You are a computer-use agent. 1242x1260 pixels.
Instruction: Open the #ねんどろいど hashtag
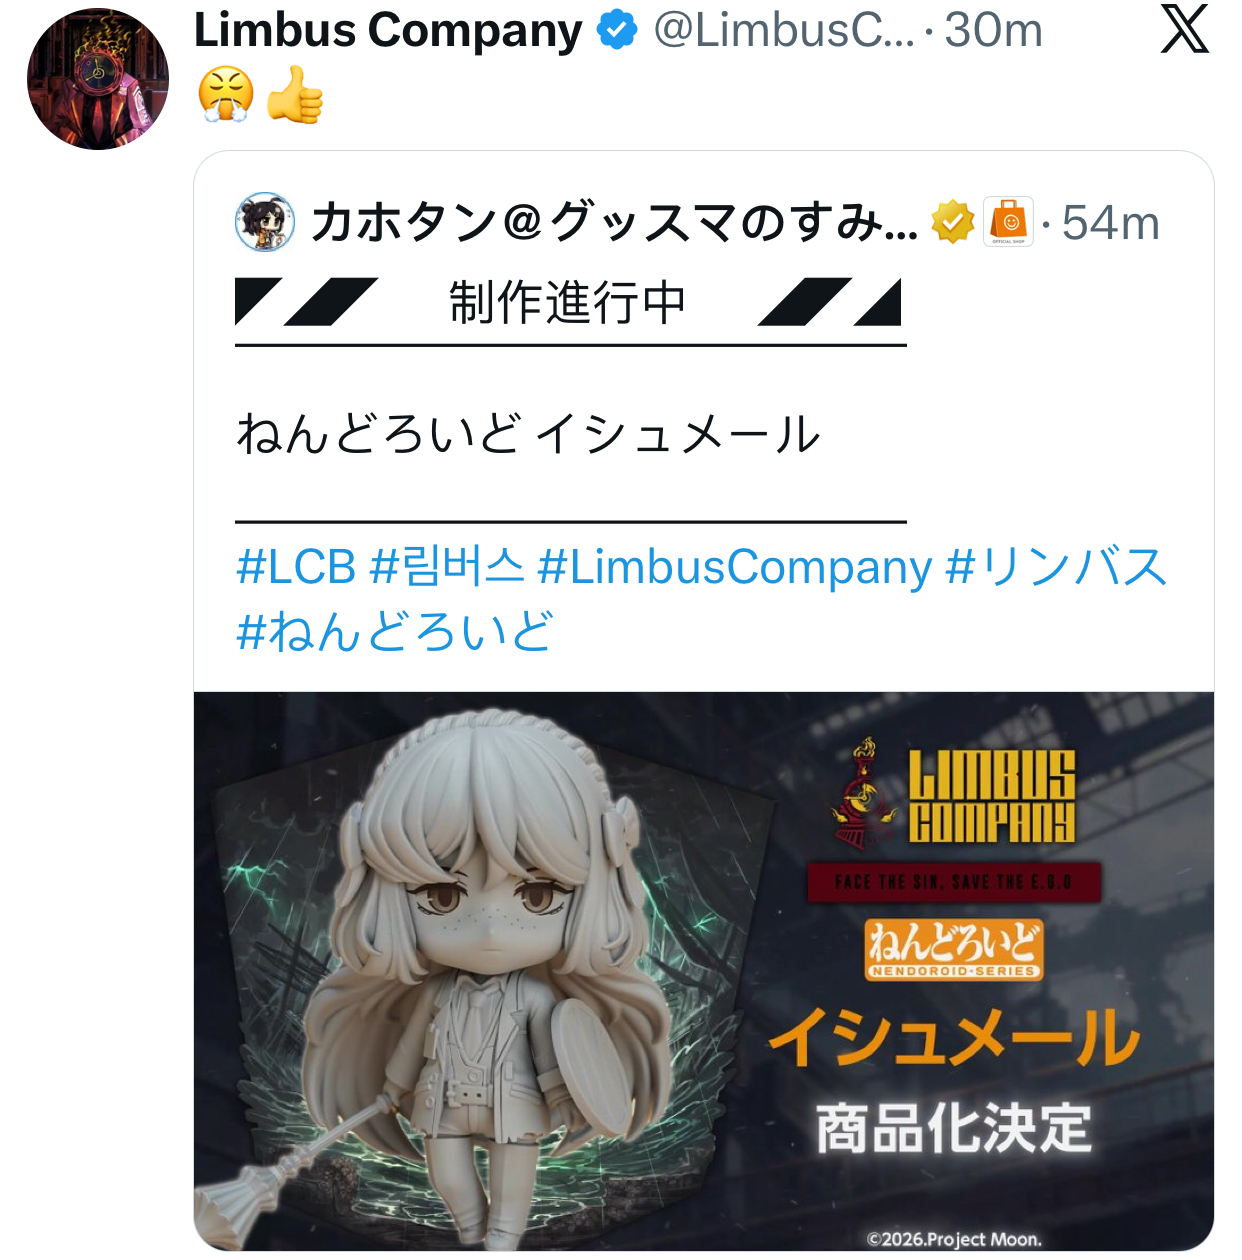395,632
